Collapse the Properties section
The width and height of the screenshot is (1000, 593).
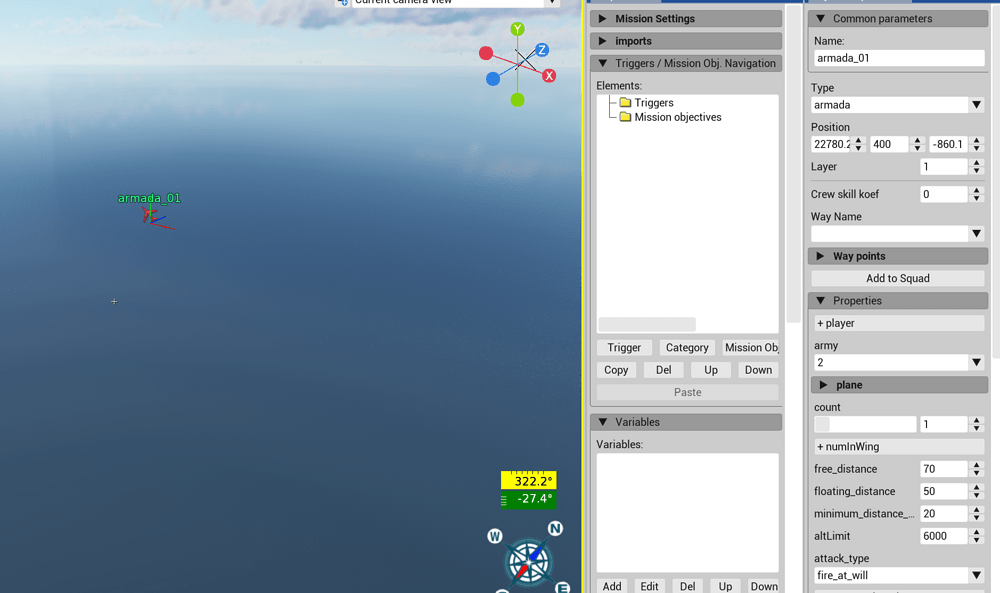898,300
